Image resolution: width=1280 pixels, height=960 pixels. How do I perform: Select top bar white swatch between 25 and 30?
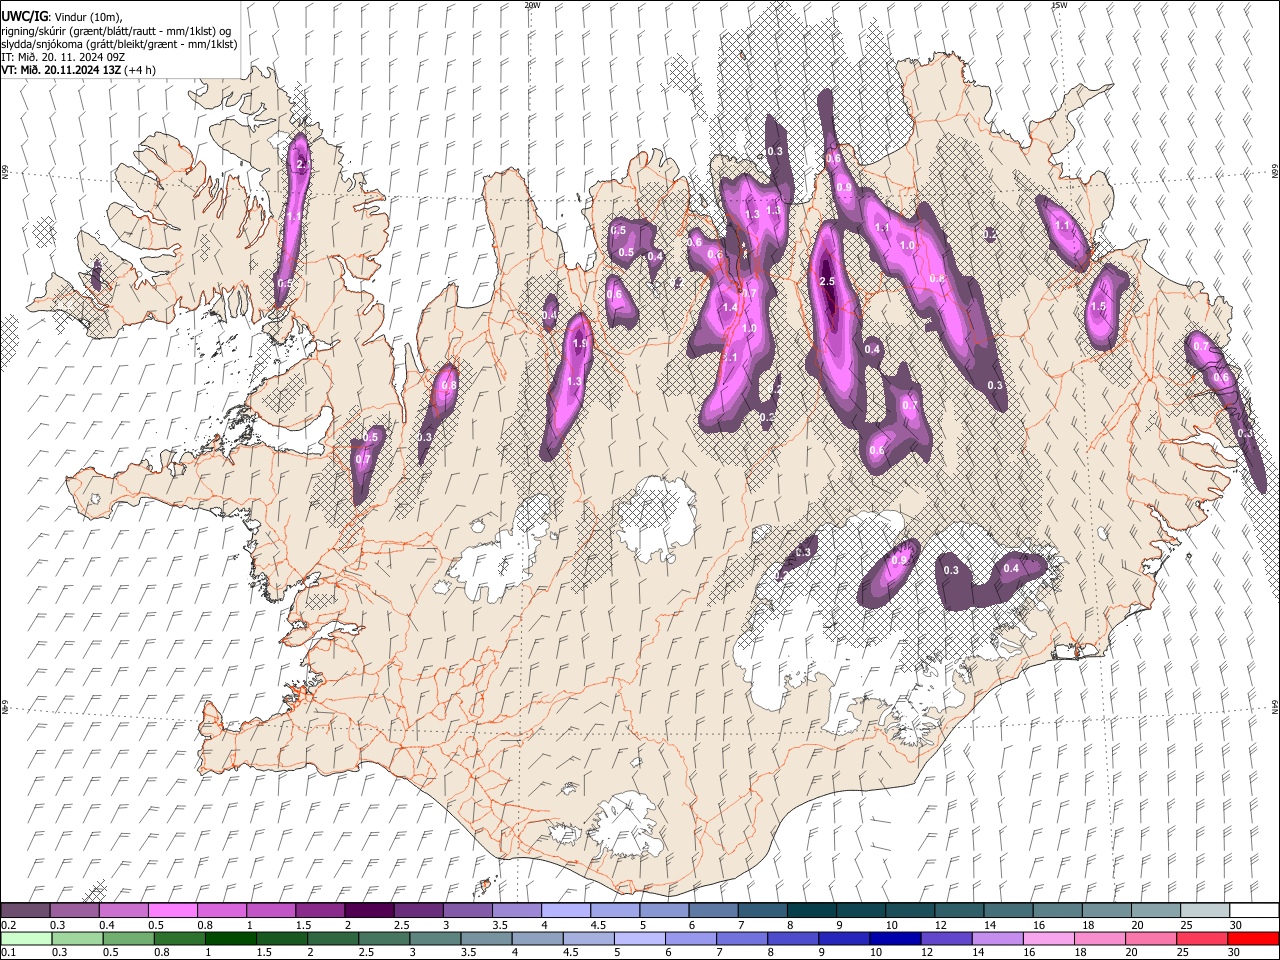(1206, 911)
